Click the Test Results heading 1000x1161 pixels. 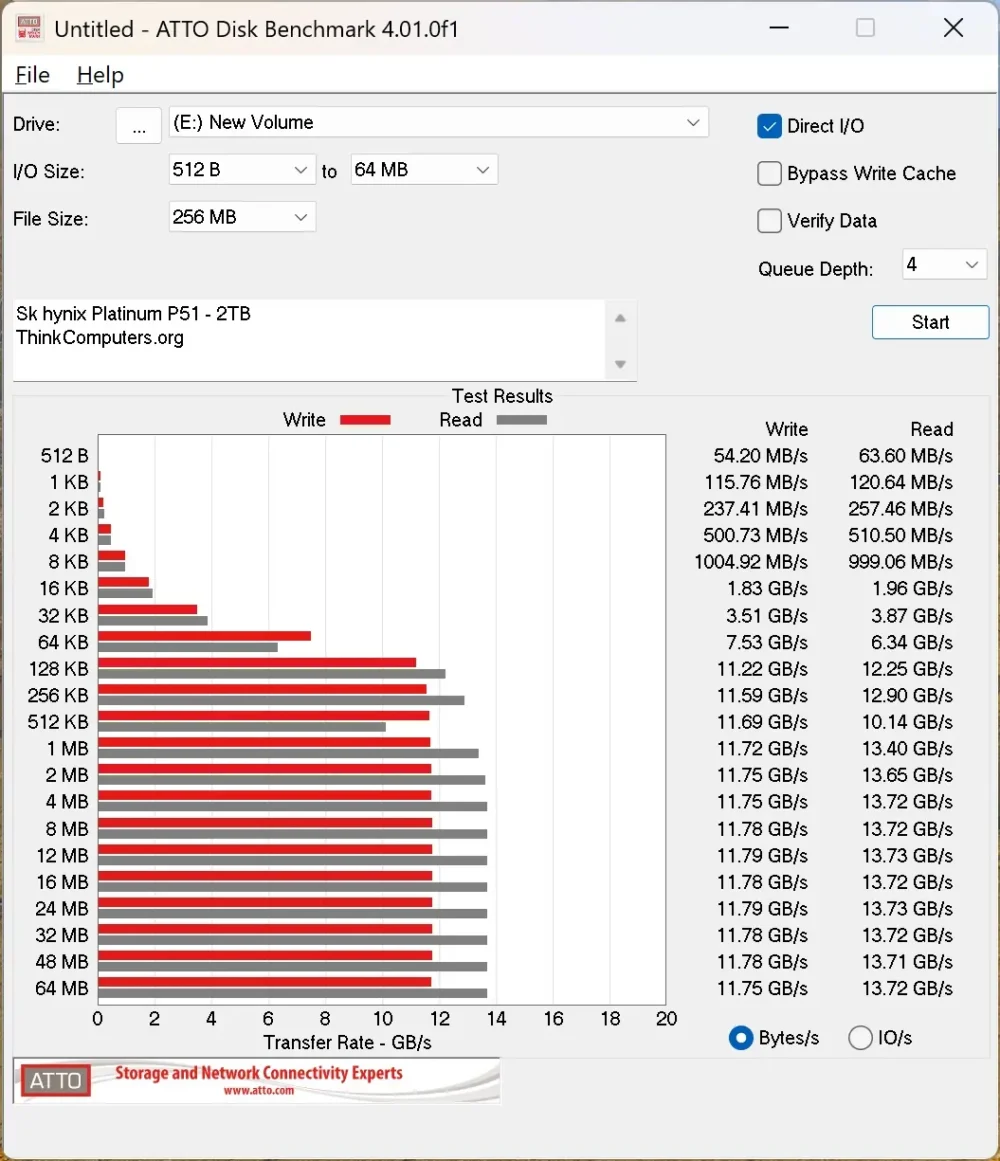click(x=503, y=396)
